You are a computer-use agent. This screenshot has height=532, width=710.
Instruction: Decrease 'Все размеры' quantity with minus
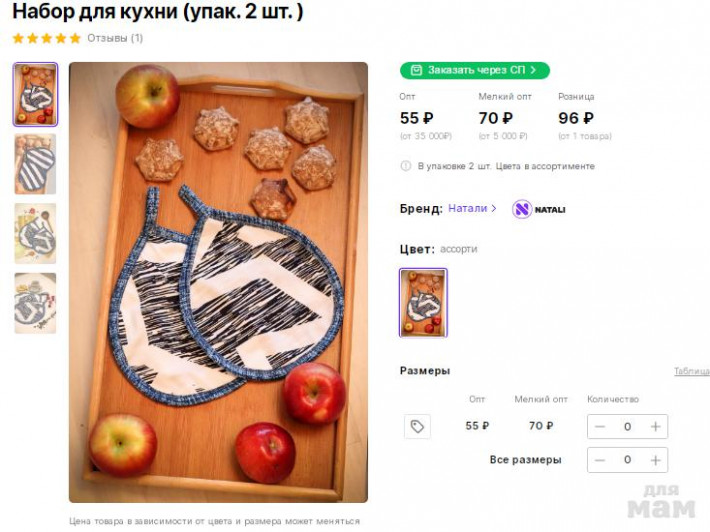click(x=600, y=460)
